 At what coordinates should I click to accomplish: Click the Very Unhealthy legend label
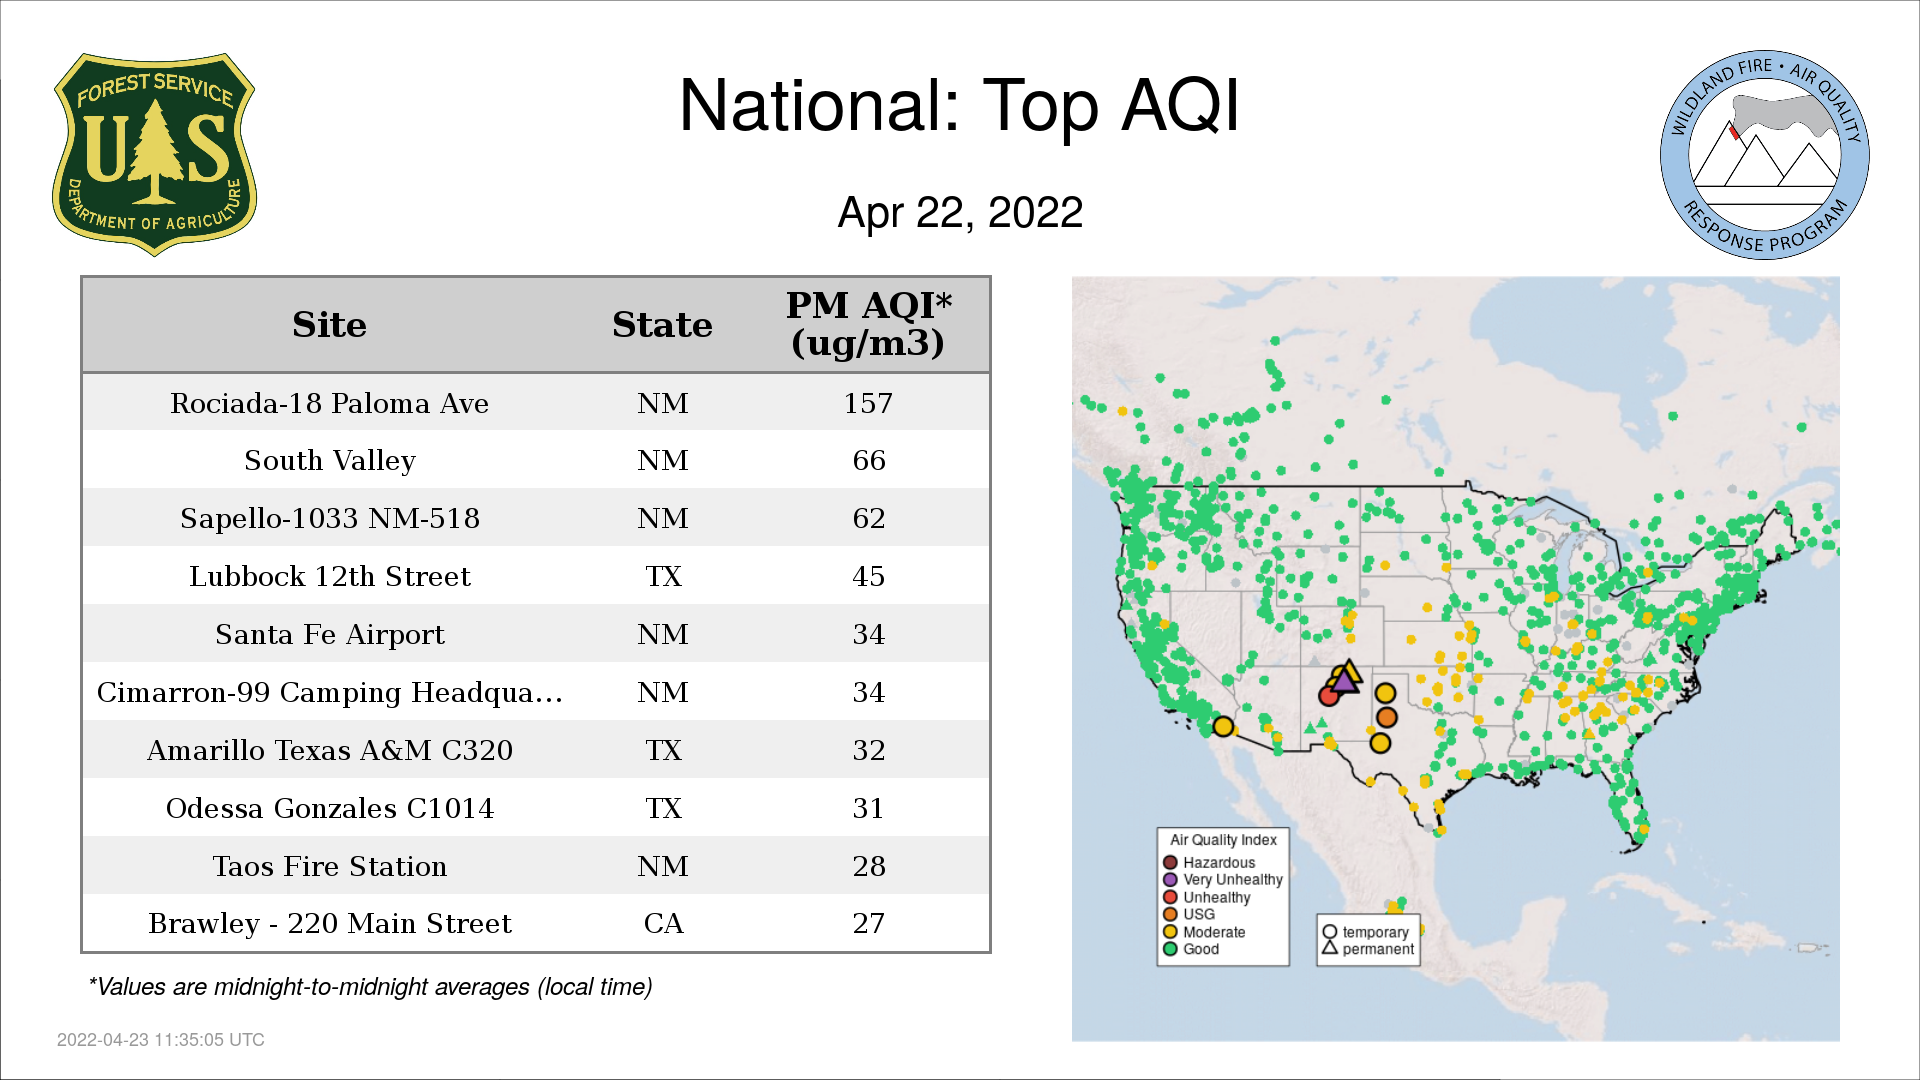click(x=1233, y=880)
